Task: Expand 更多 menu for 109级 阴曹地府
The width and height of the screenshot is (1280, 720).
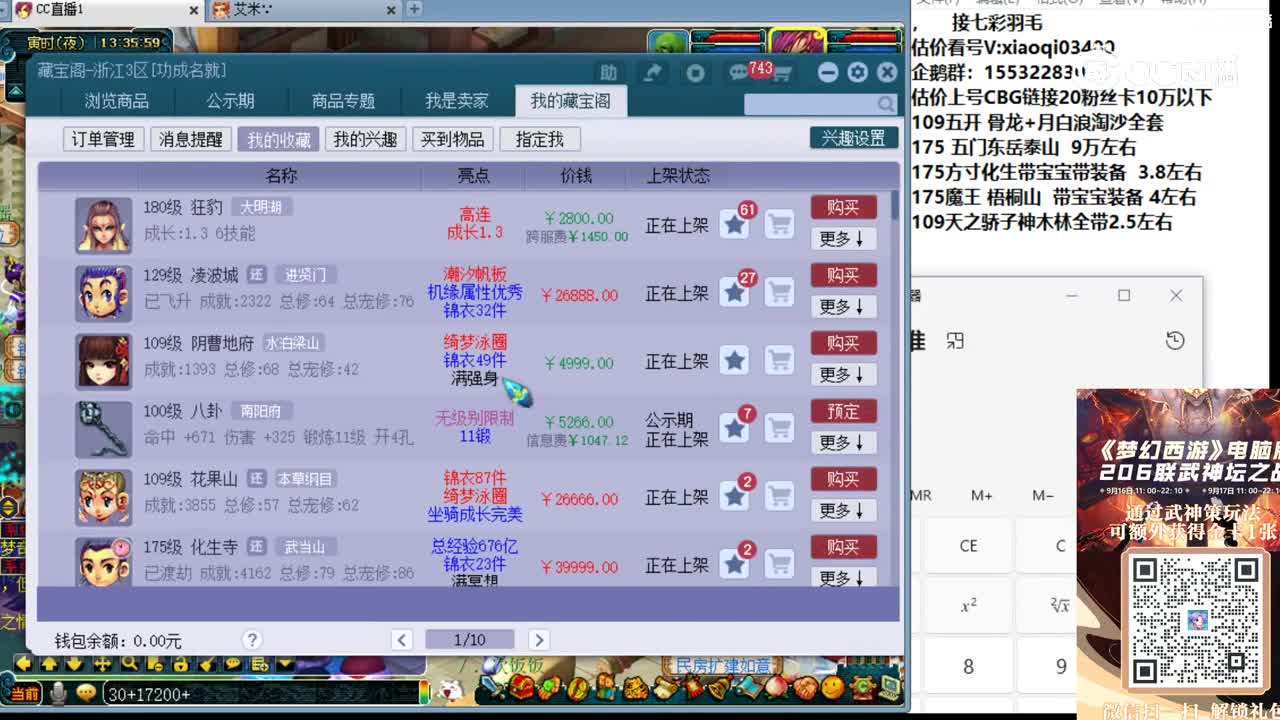Action: coord(843,375)
